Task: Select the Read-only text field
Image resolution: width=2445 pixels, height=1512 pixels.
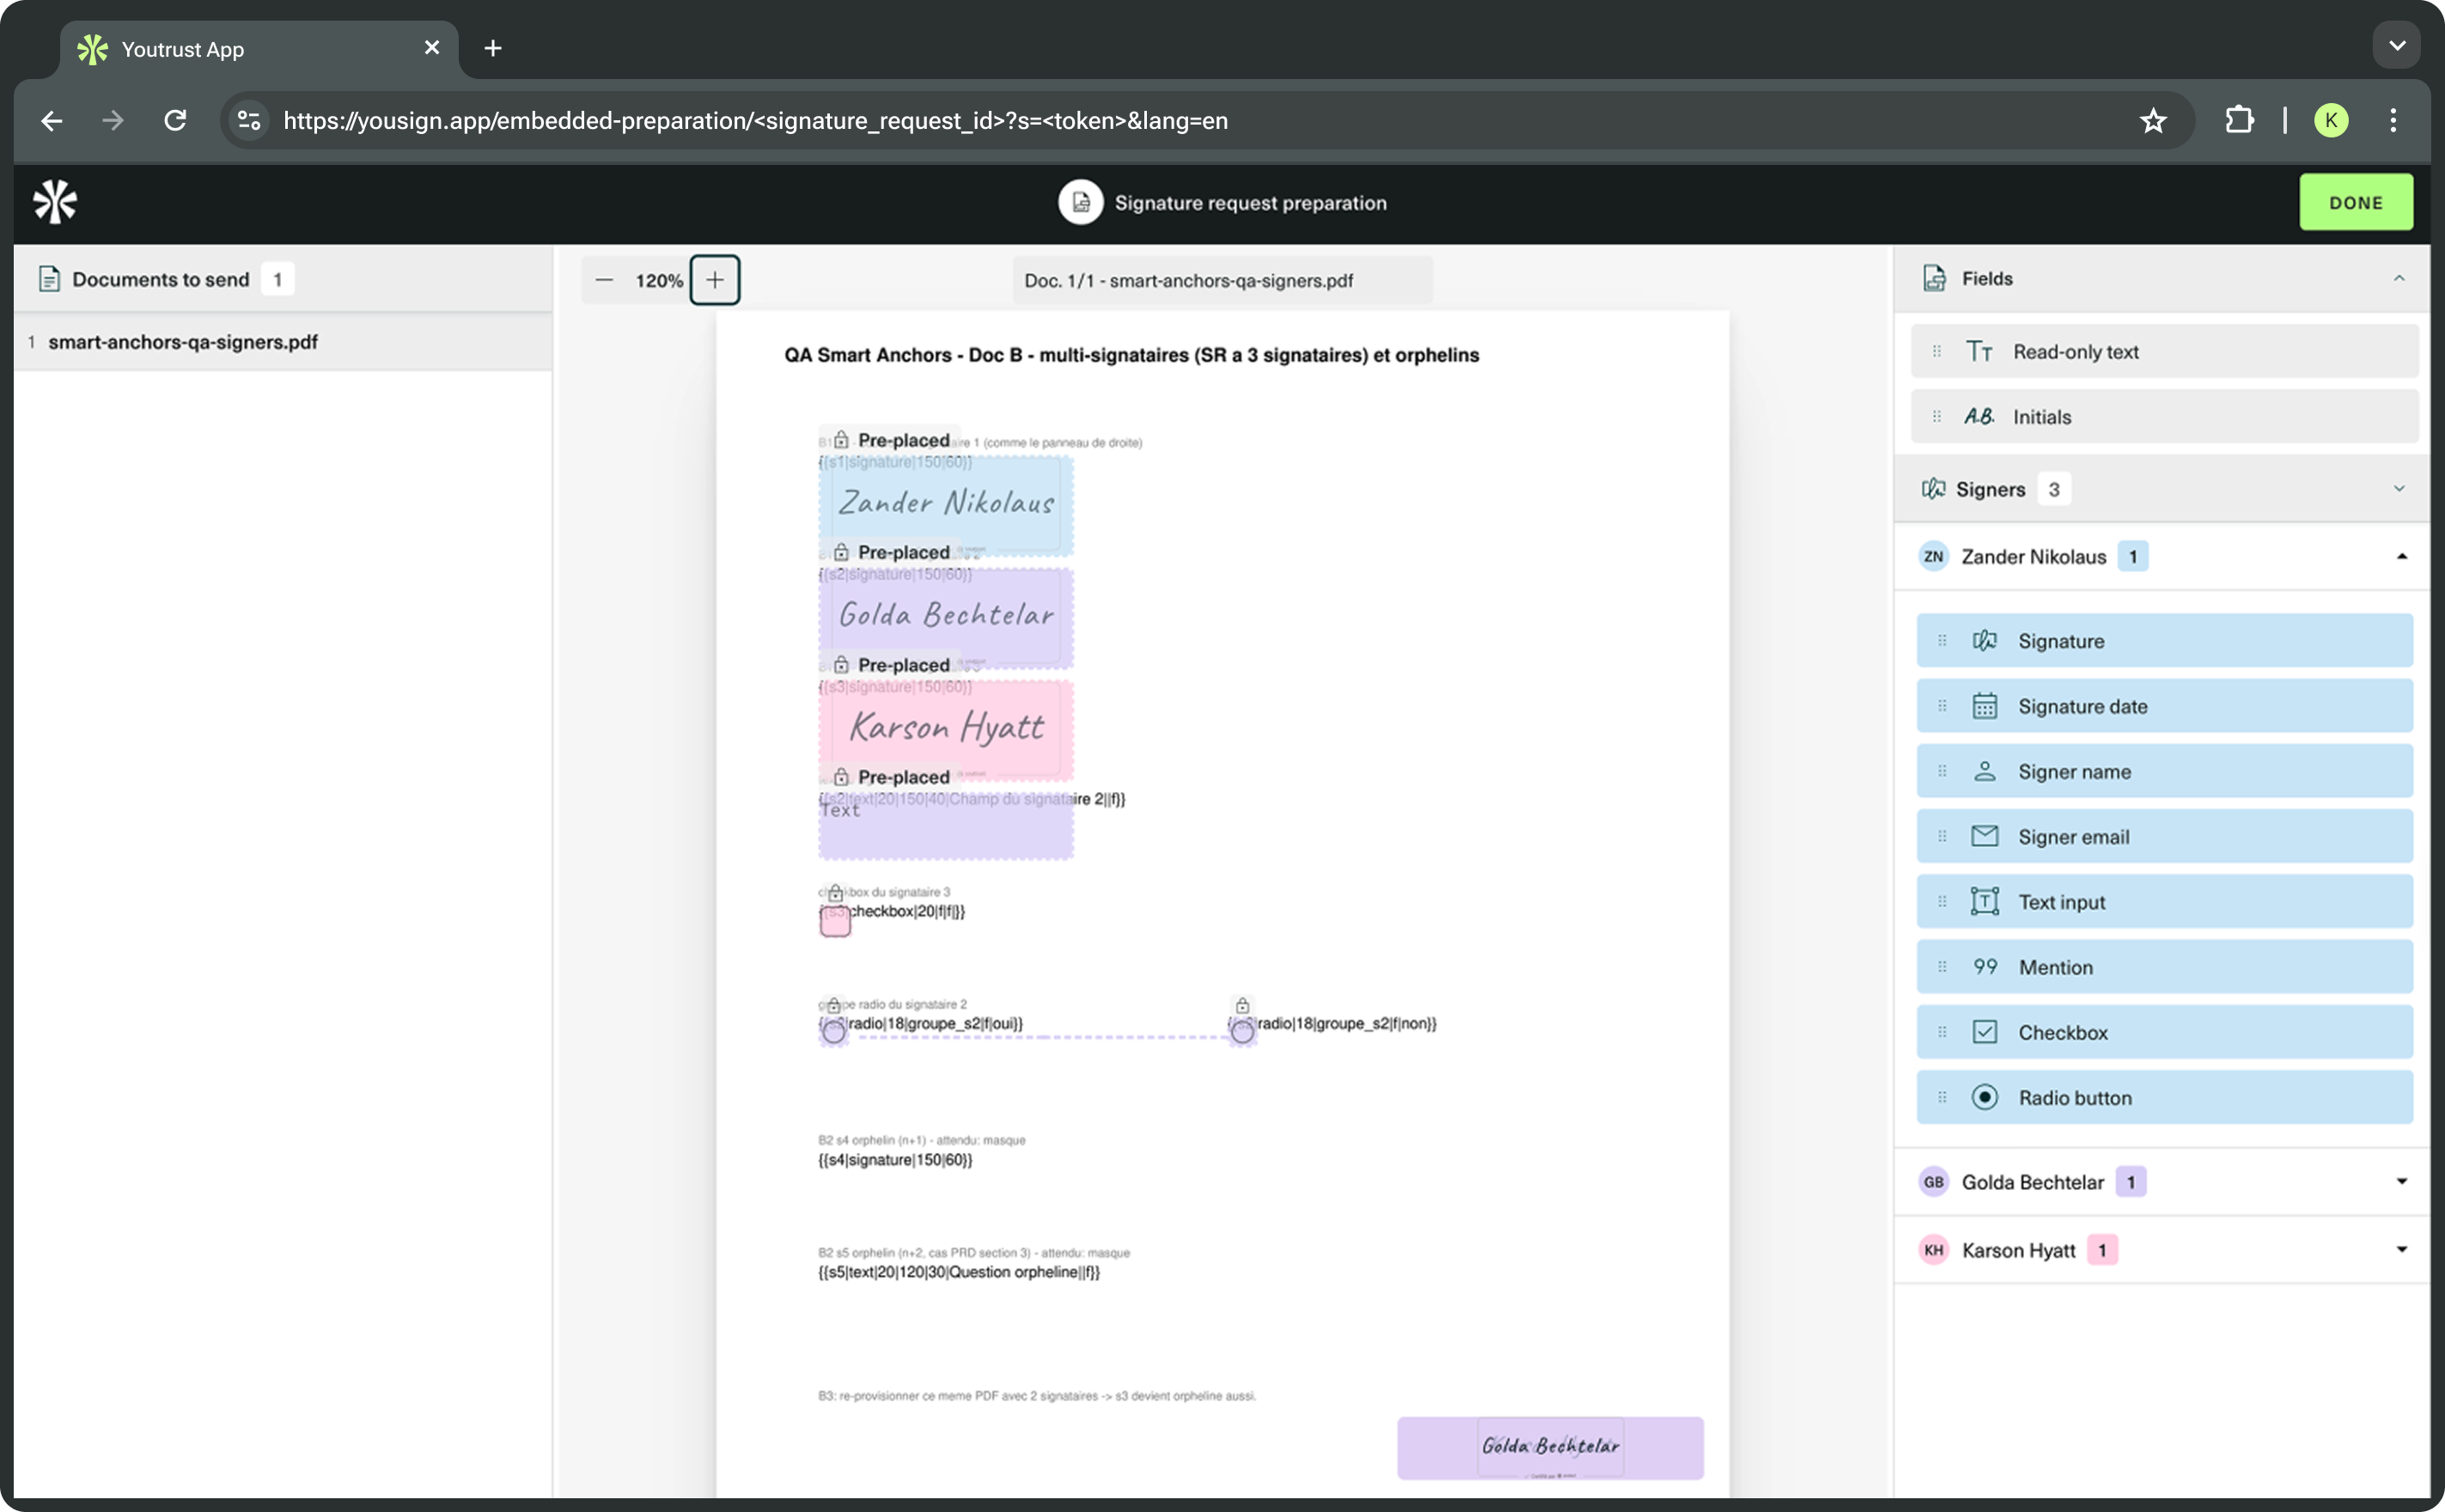Action: 2164,352
